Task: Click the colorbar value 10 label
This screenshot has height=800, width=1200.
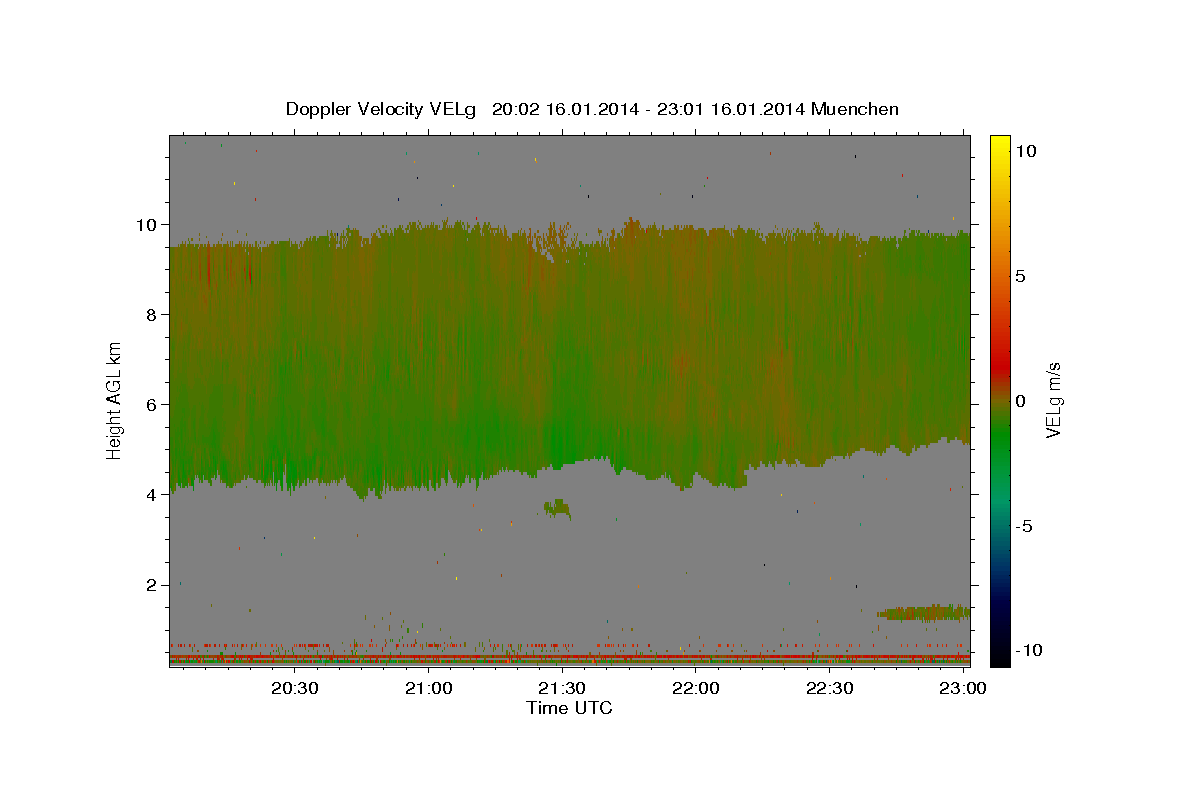Action: click(1026, 151)
